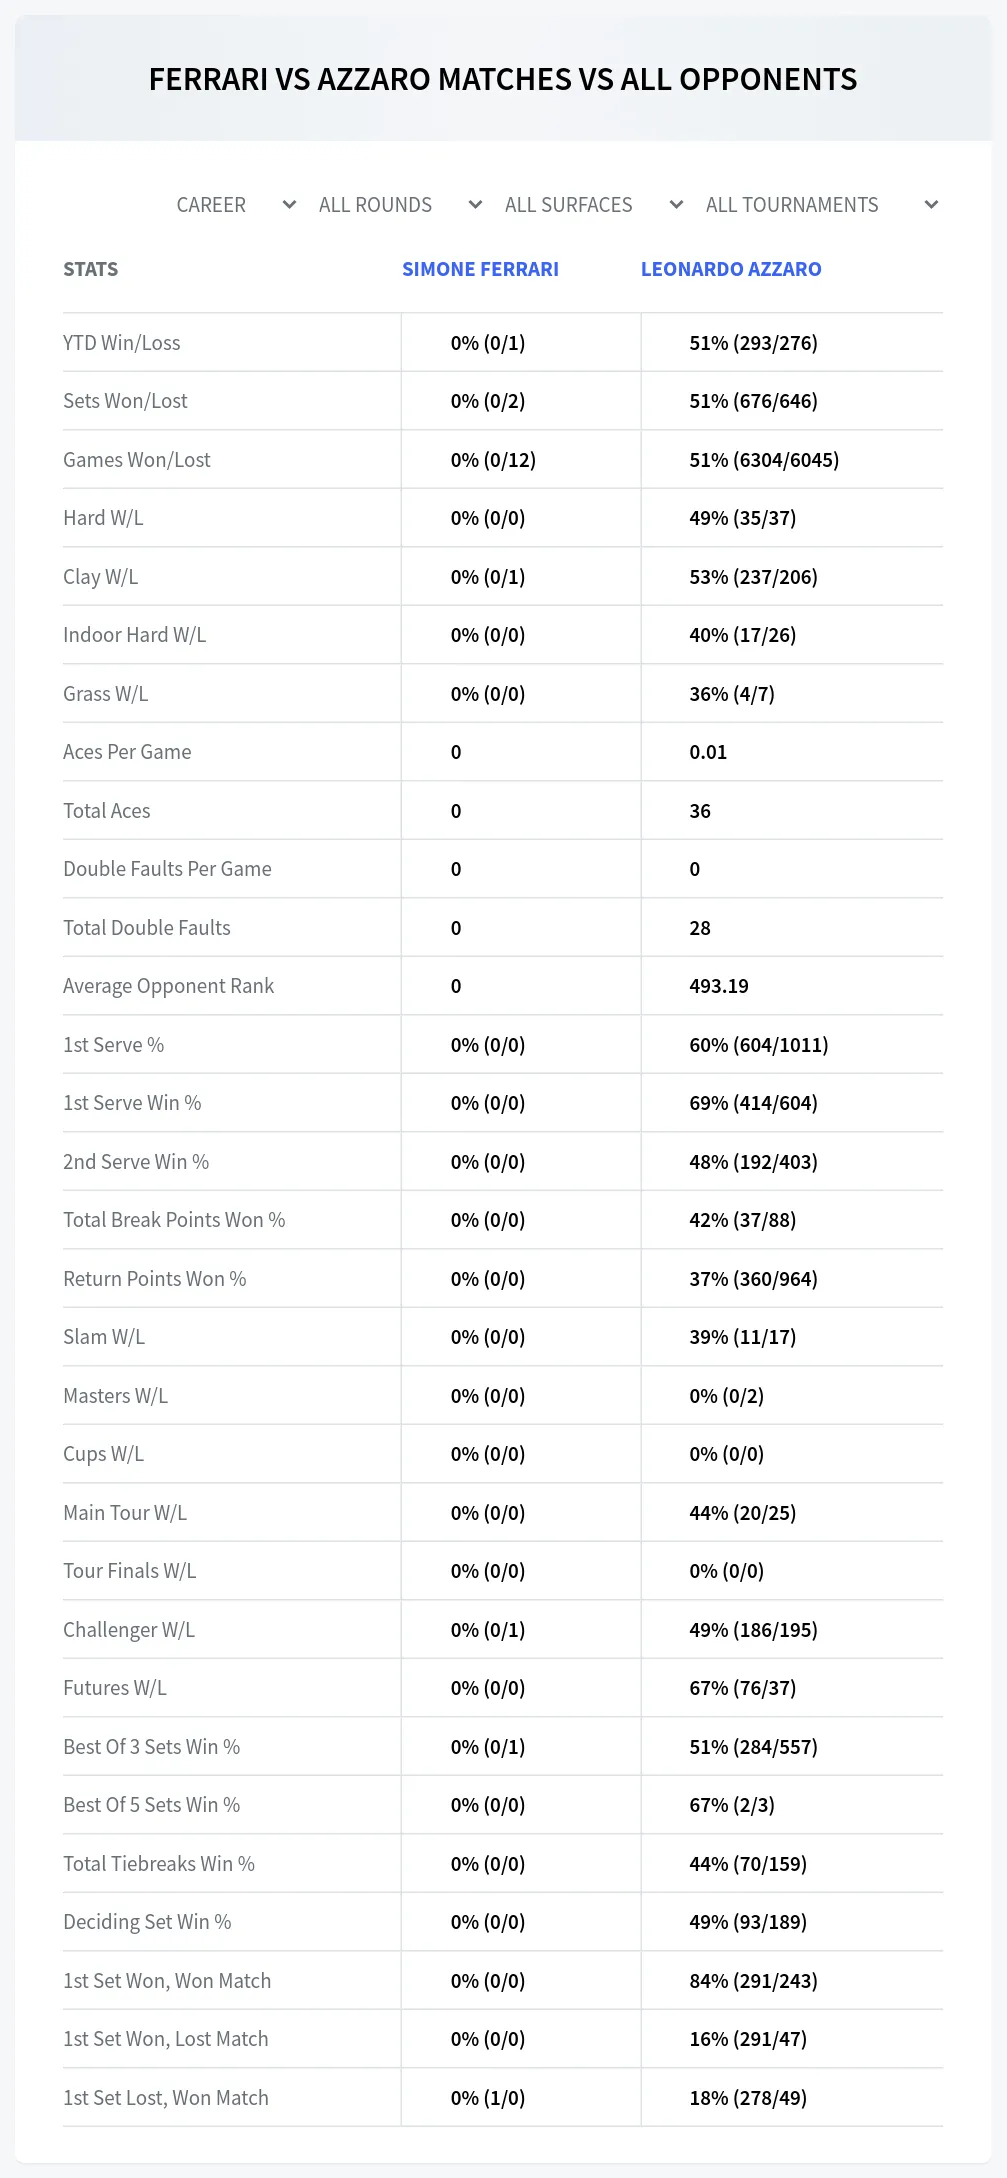The image size is (1007, 2178).
Task: Expand the ALL TOURNAMENTS dropdown
Action: point(821,205)
